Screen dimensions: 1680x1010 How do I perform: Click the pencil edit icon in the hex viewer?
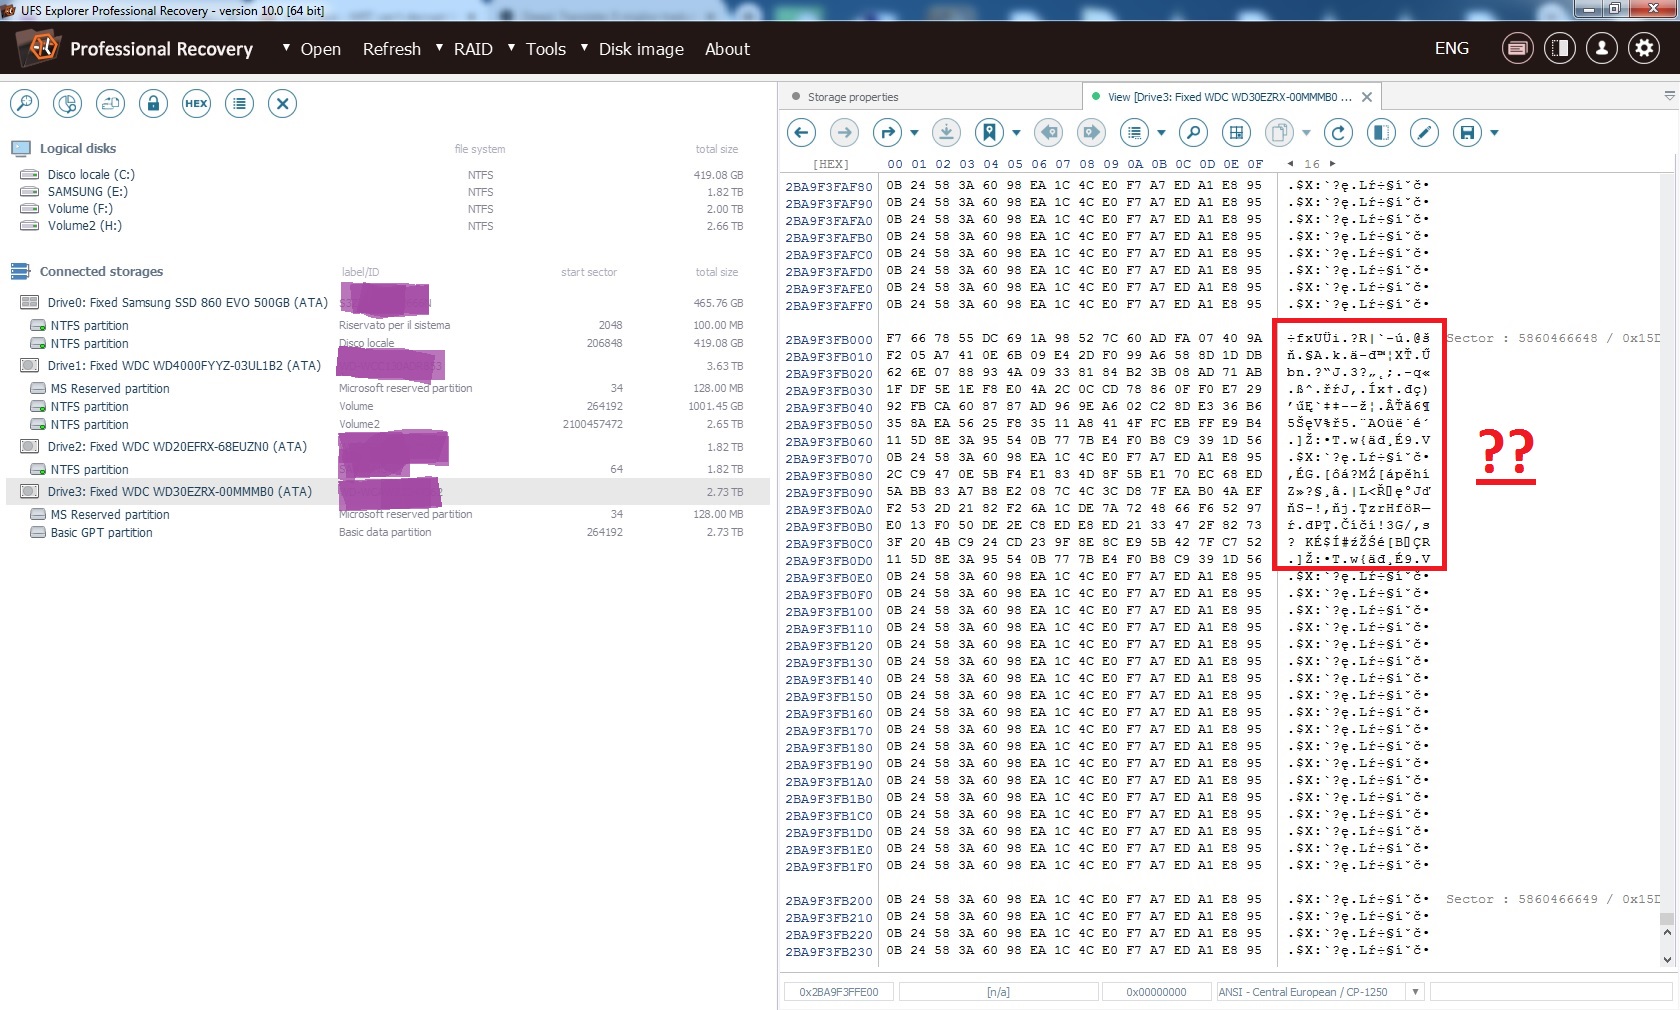pos(1424,132)
